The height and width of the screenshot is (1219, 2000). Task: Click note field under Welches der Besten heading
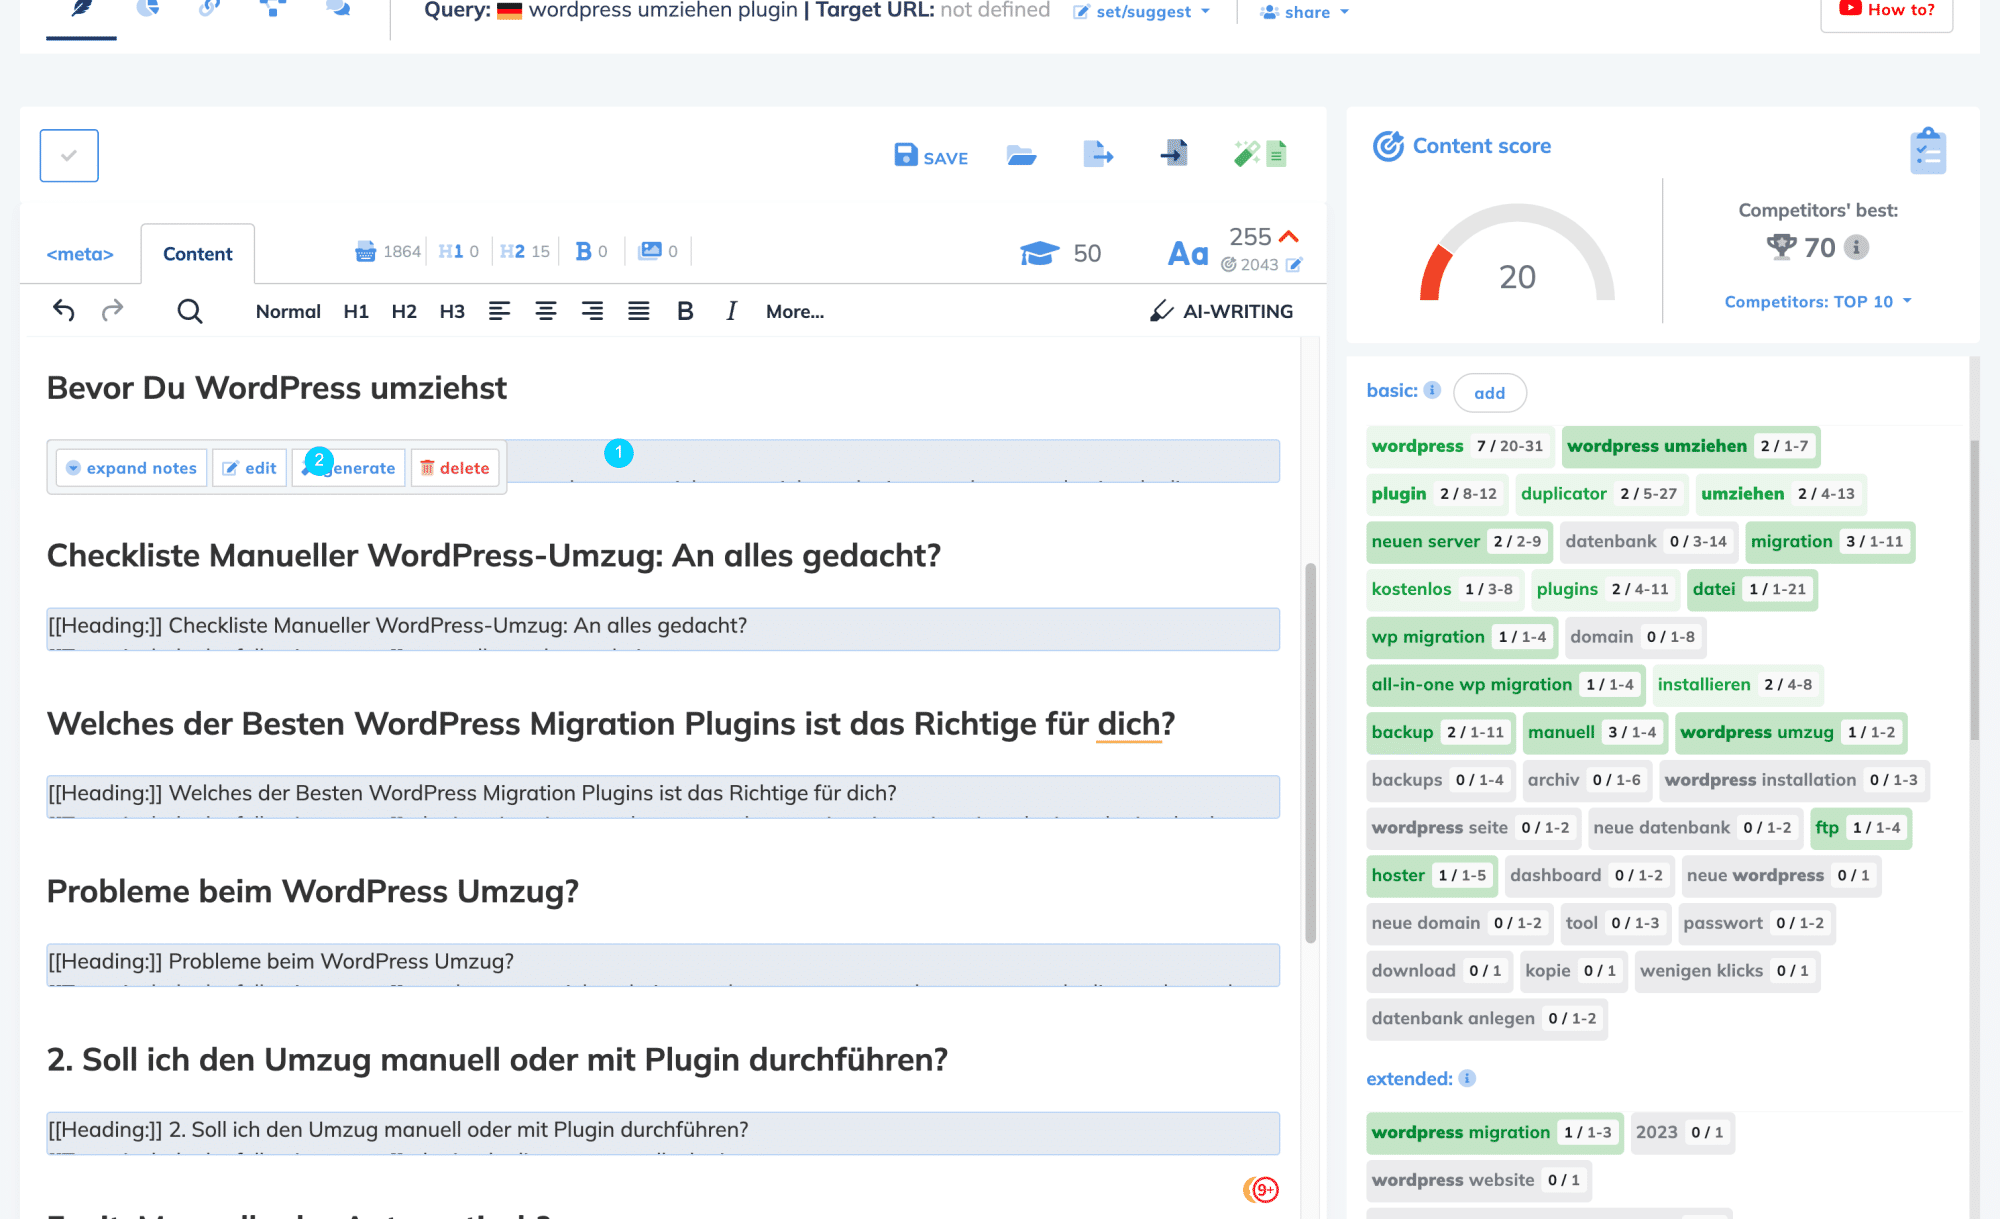[x=663, y=796]
